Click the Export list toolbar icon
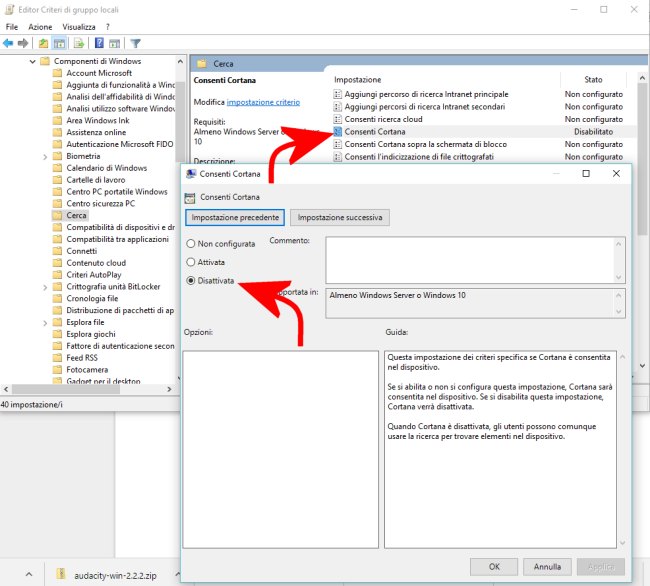This screenshot has width=650, height=586. tap(80, 44)
